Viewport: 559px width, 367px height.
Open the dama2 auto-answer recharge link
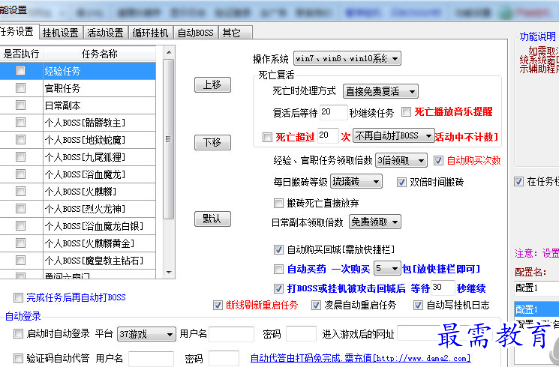tap(360, 358)
